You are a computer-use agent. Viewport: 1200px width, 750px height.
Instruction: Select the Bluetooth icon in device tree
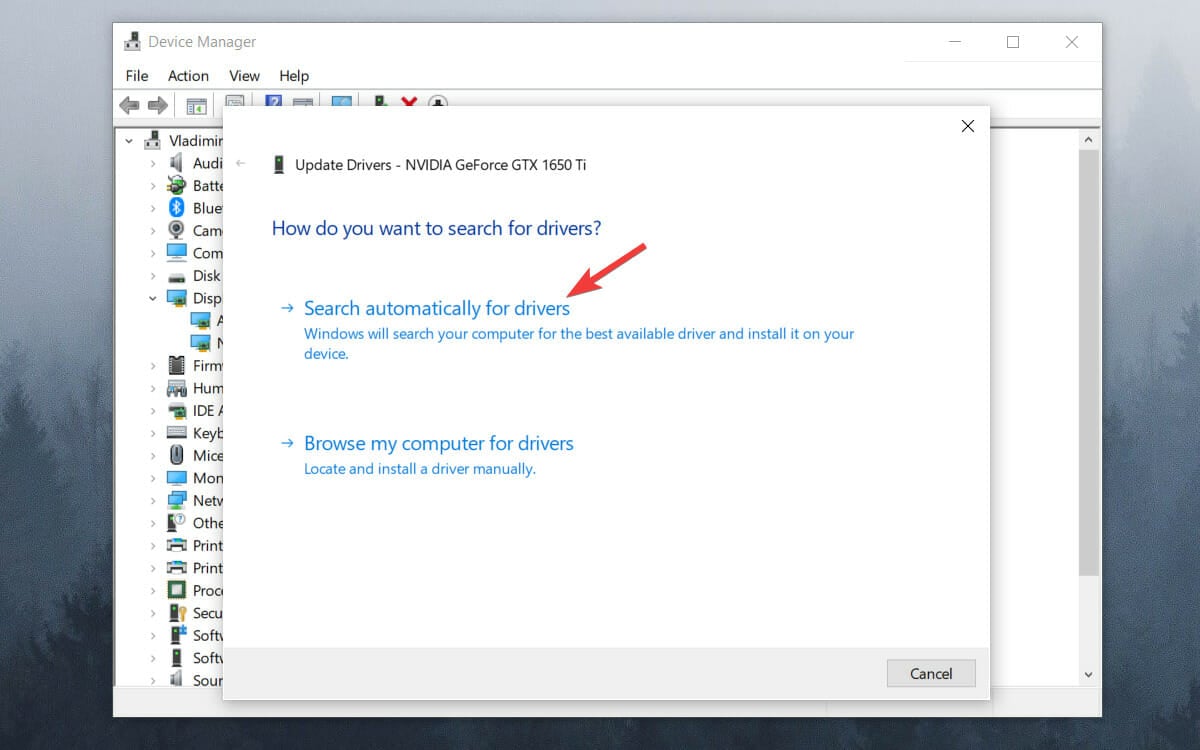pyautogui.click(x=177, y=208)
